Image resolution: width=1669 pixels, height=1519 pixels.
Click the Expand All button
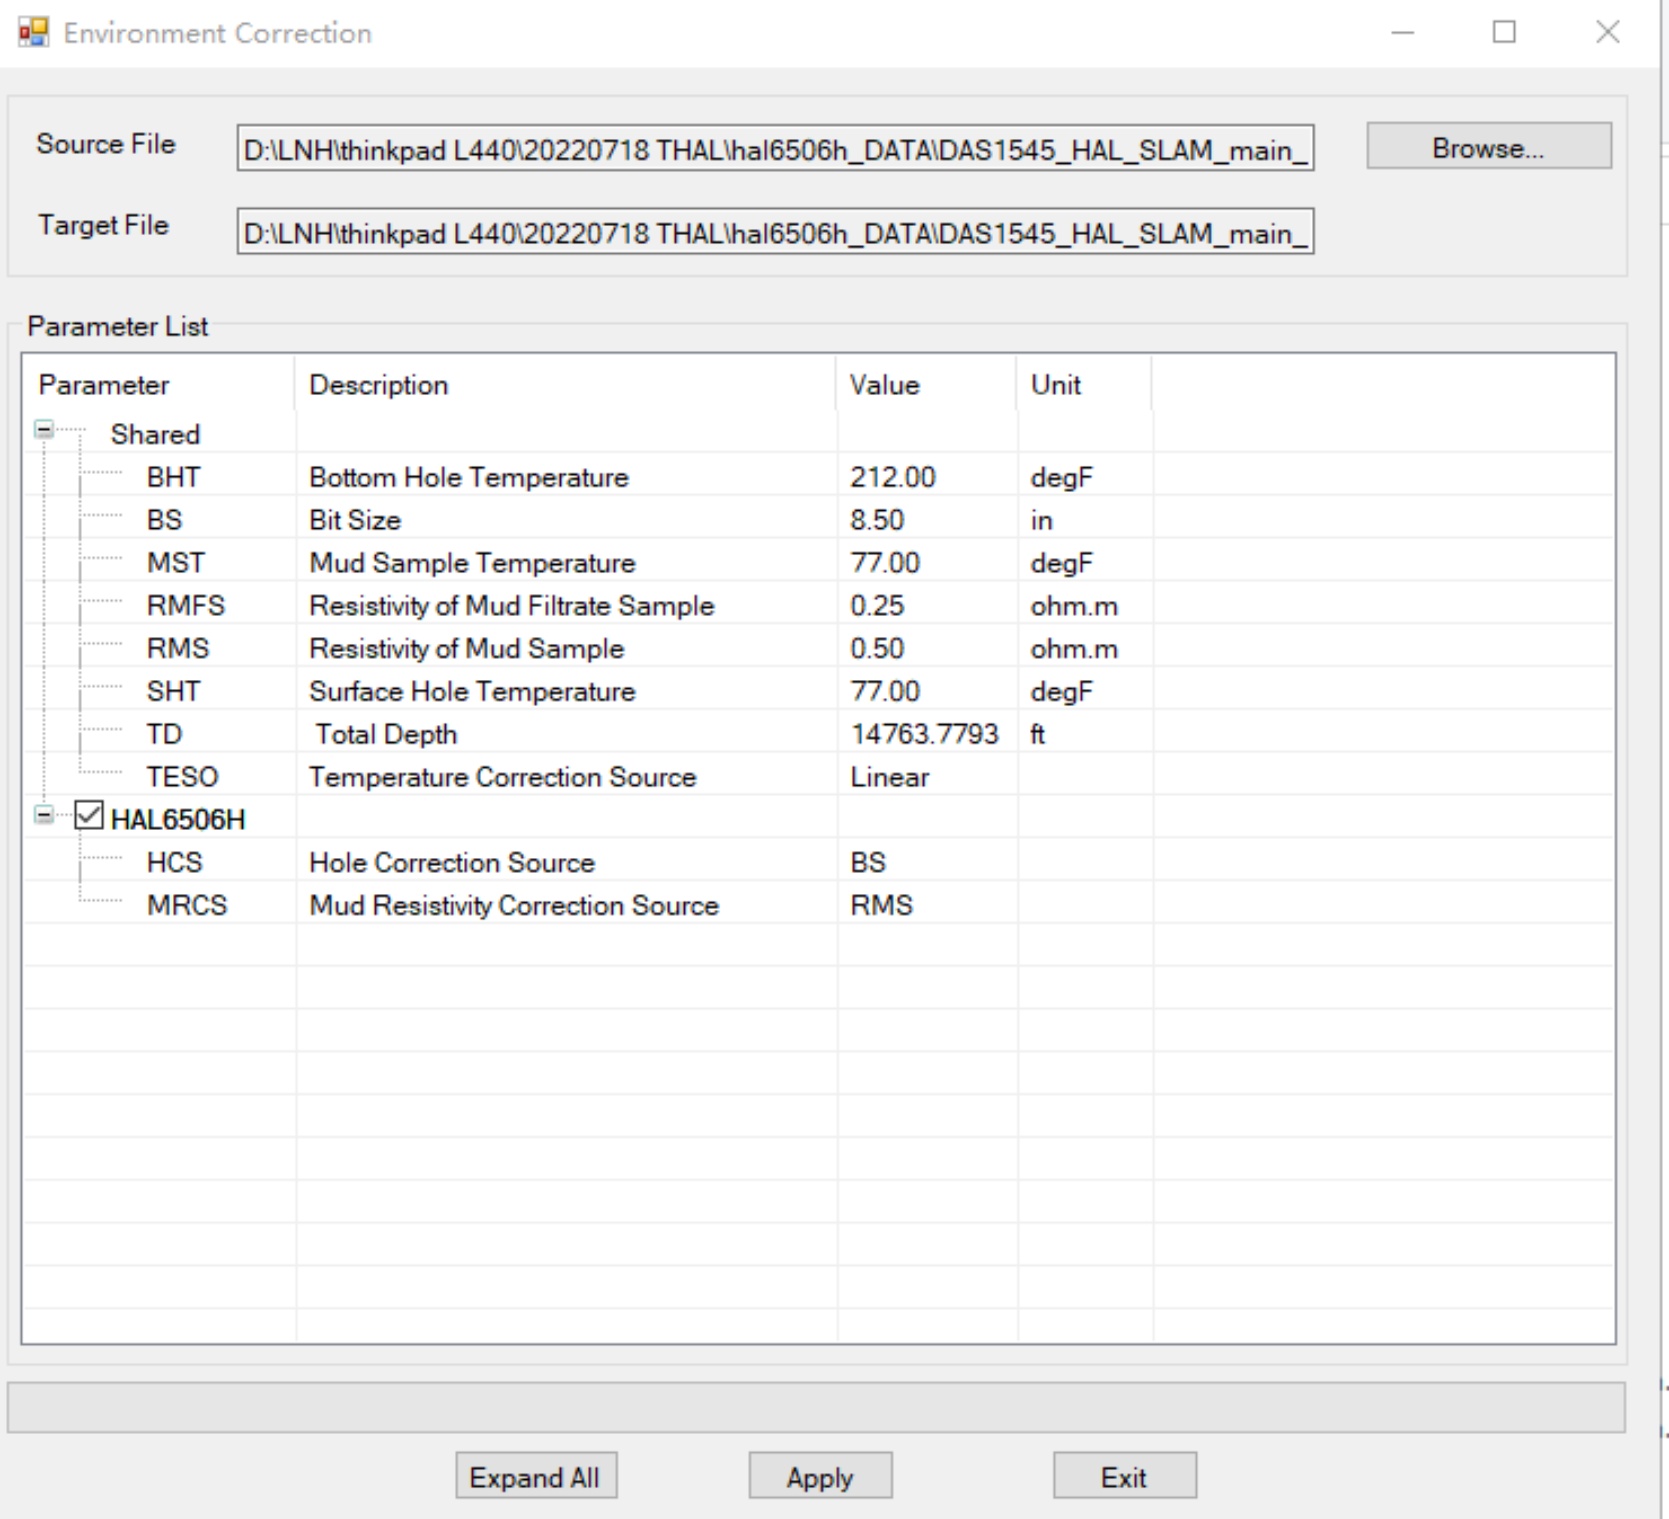535,1476
